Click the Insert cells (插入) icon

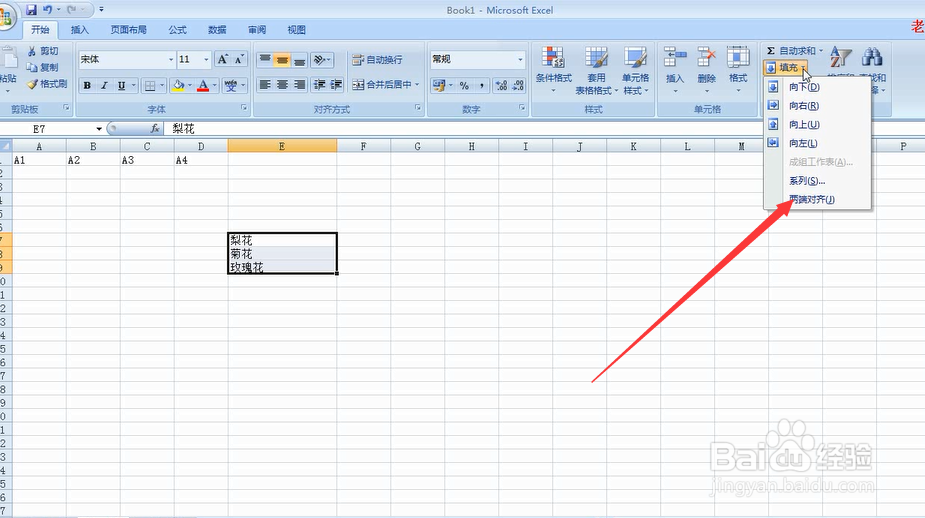(x=675, y=58)
